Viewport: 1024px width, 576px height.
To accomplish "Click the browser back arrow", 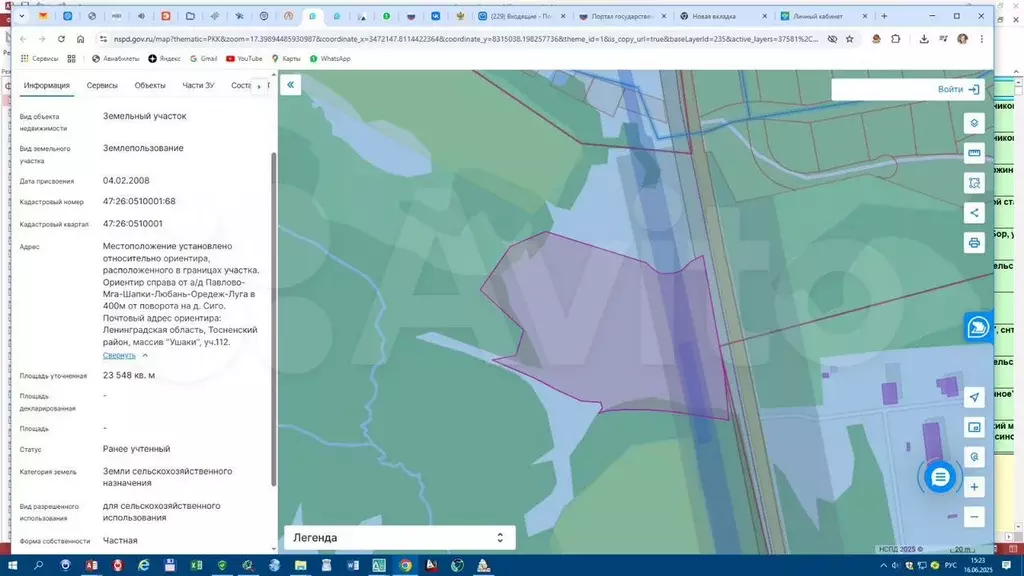I will (24, 39).
